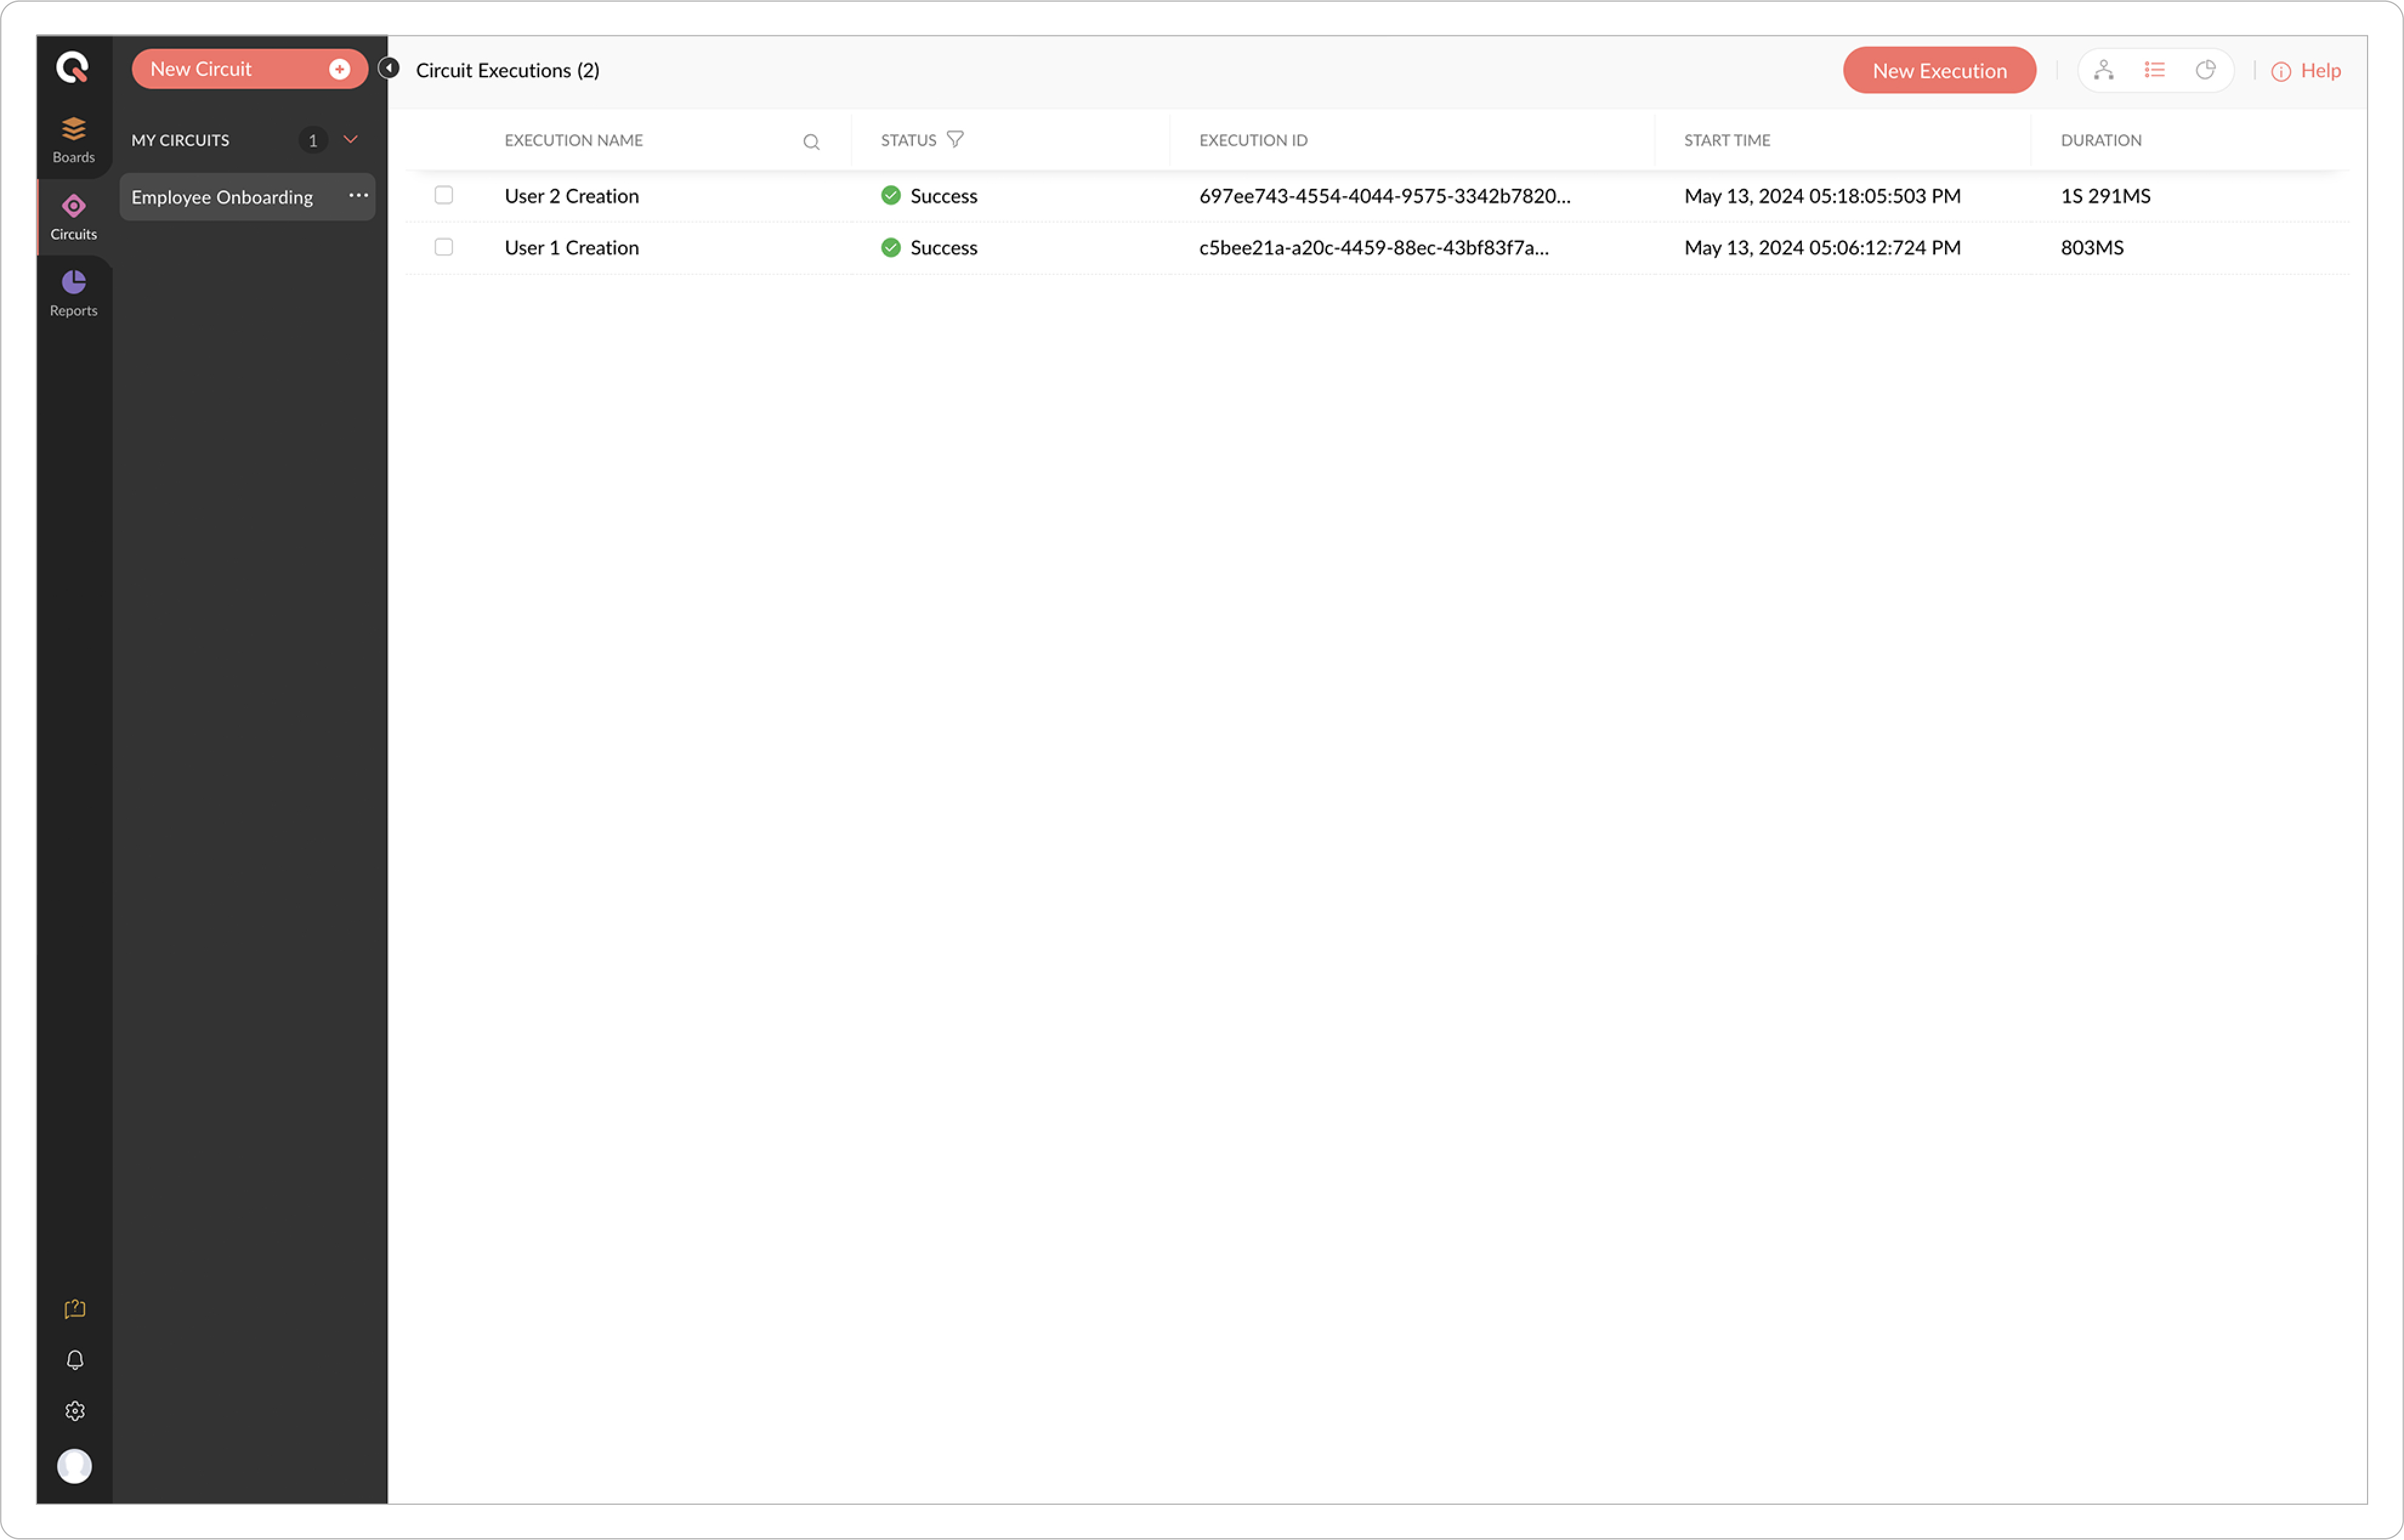Viewport: 2404px width, 1540px height.
Task: Search execution names with magnifier icon
Action: click(811, 142)
